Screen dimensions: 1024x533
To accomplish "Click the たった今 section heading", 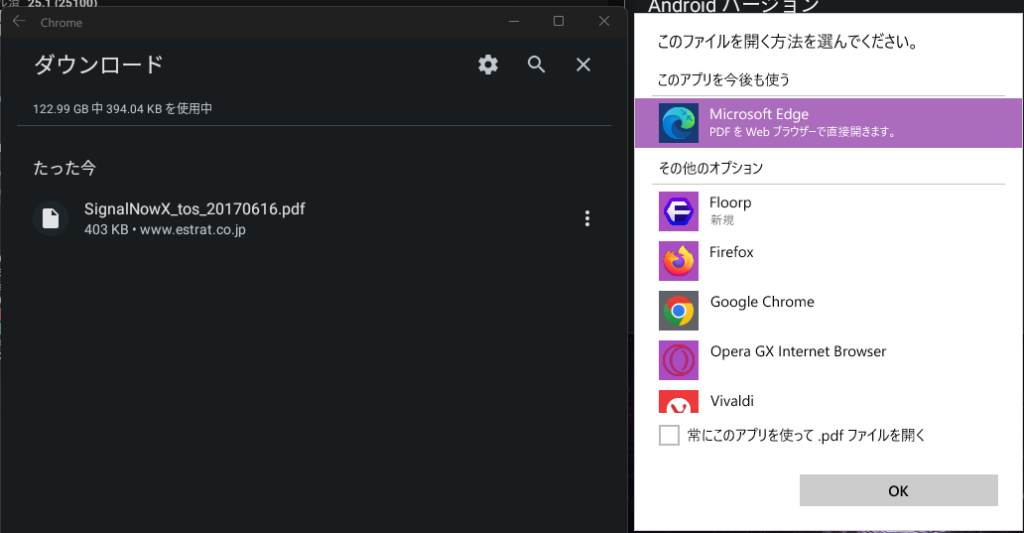I will pyautogui.click(x=65, y=169).
